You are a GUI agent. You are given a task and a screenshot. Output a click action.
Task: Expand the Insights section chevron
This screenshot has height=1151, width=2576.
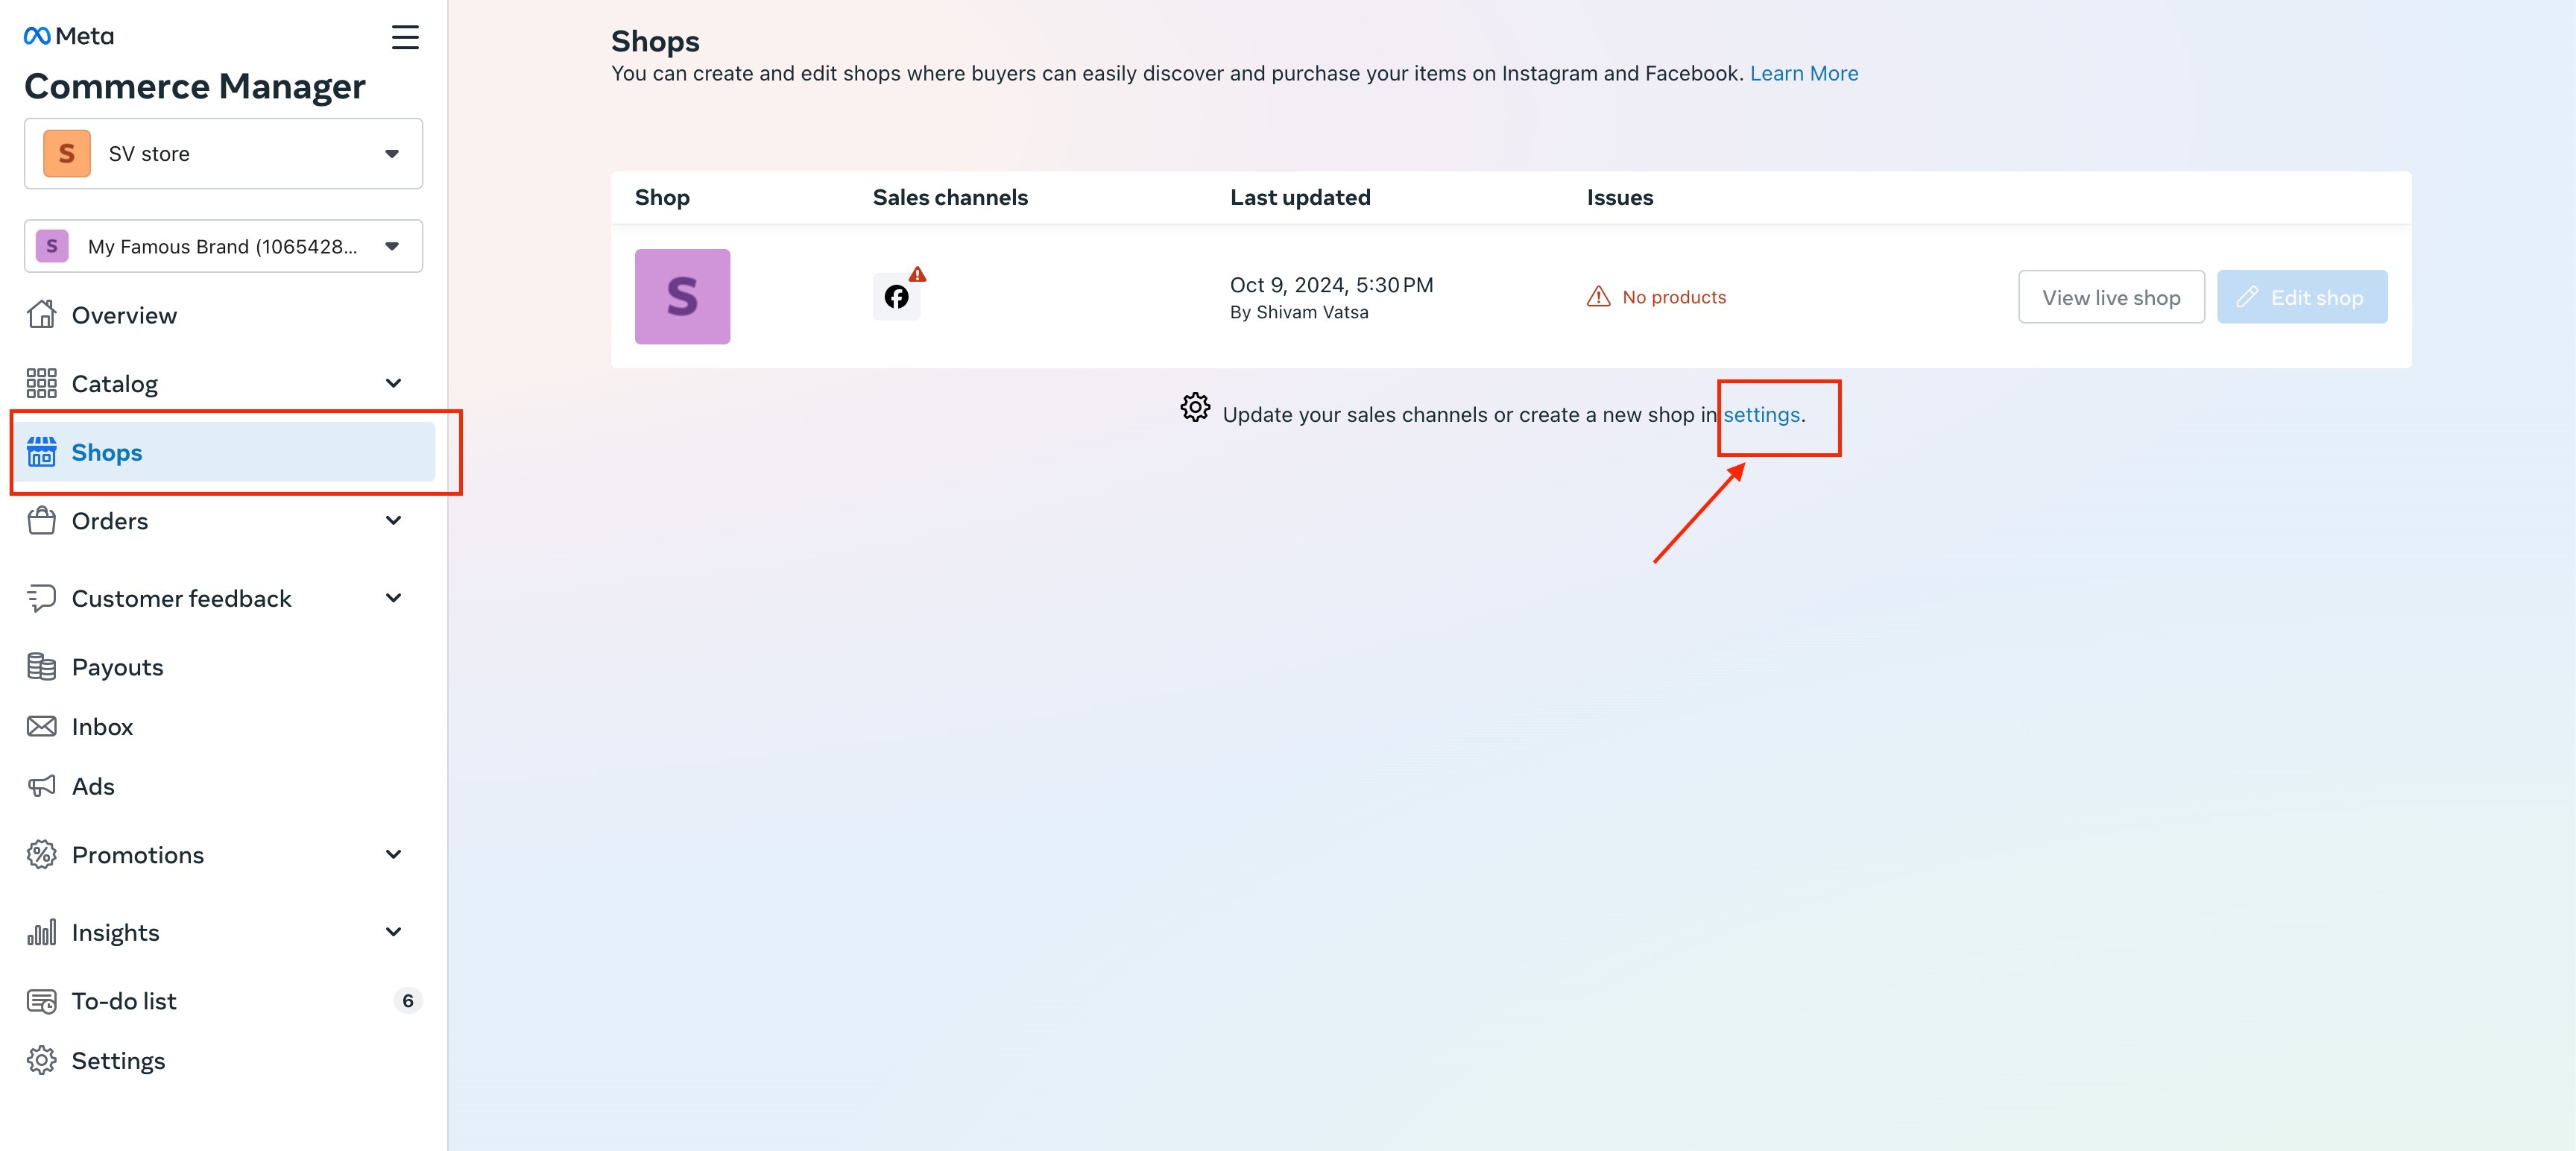click(x=393, y=932)
